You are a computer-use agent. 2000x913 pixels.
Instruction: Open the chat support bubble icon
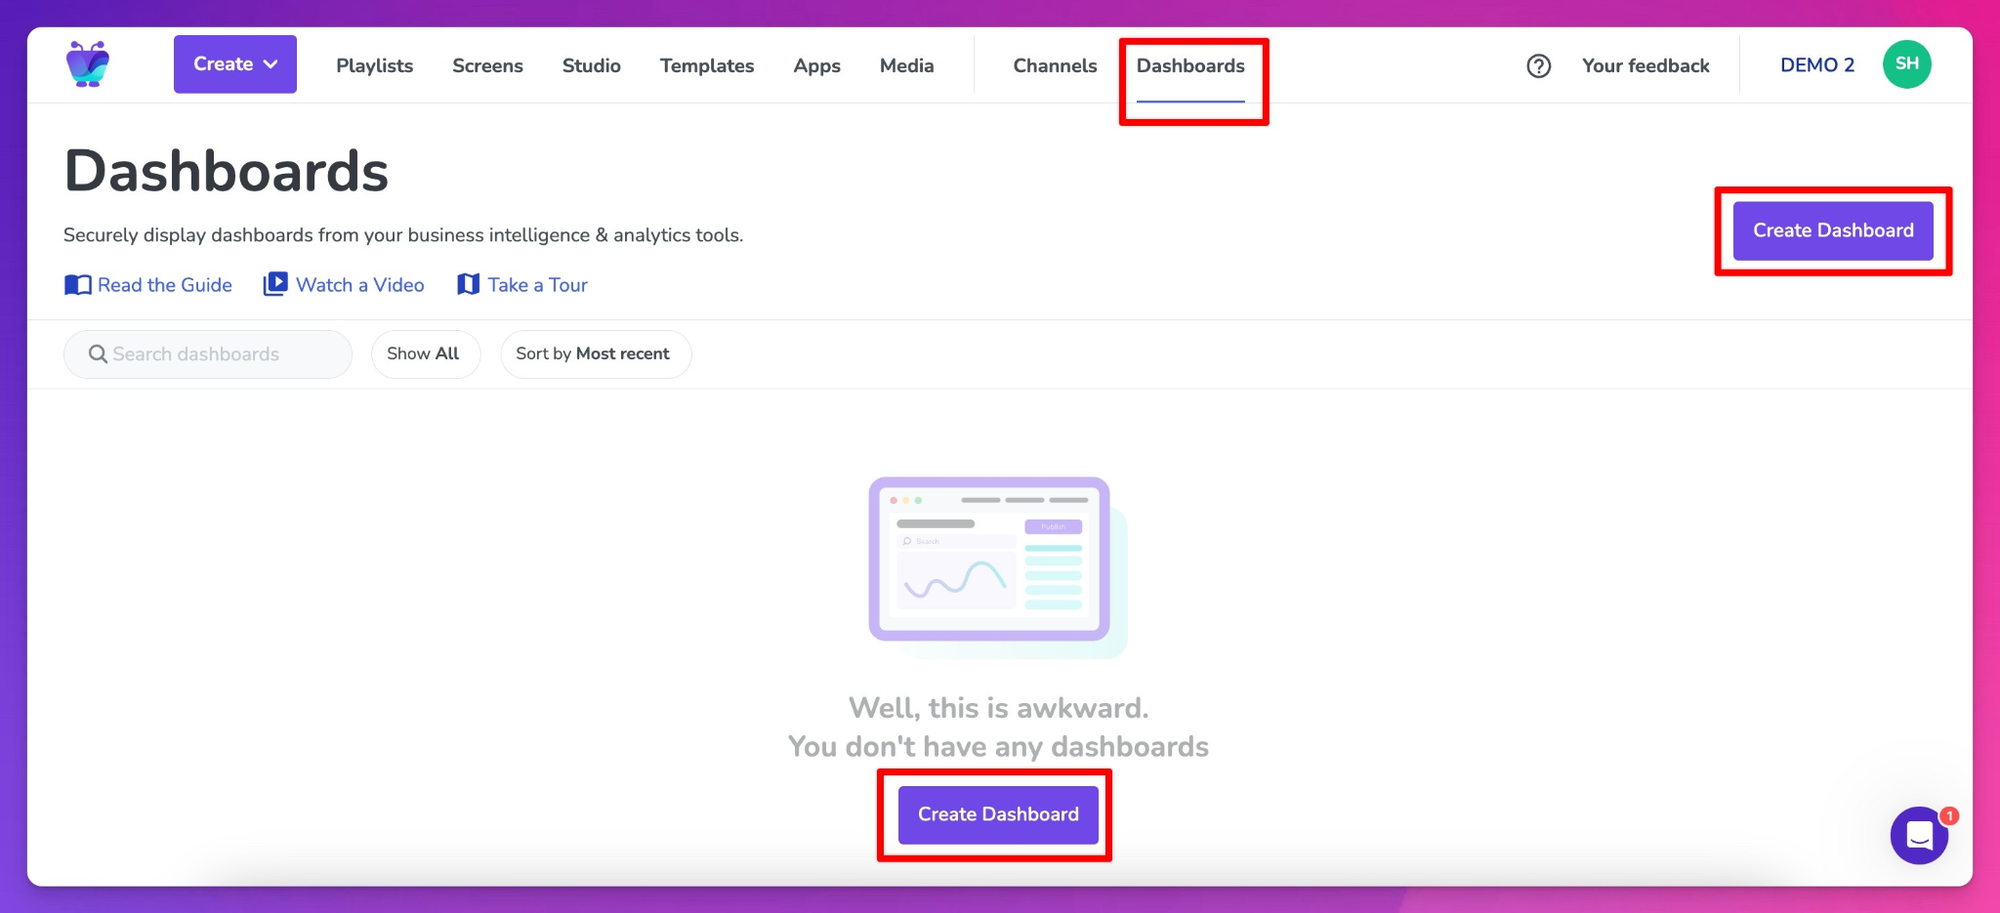tap(1918, 835)
